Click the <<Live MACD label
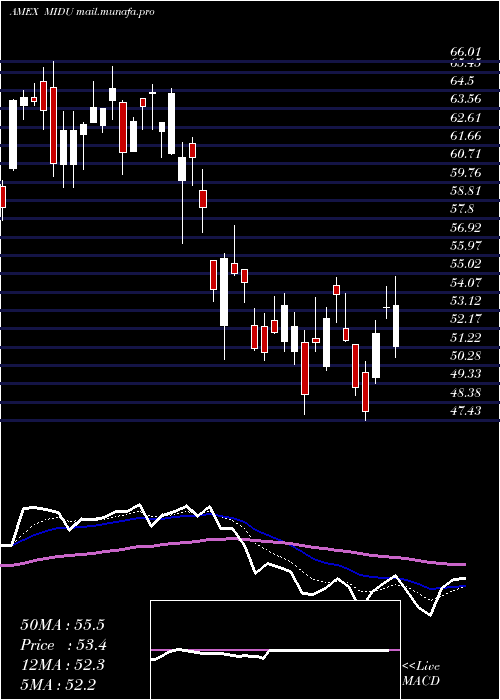500x700 pixels. tap(421, 674)
